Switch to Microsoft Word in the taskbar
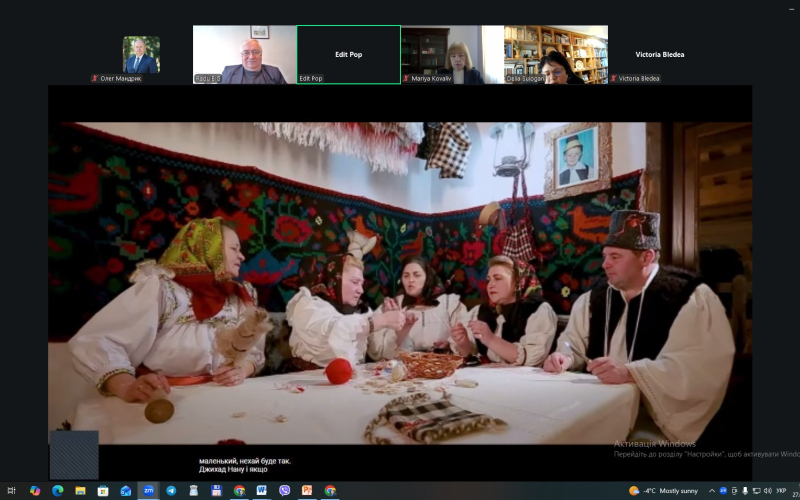This screenshot has width=800, height=500. [x=261, y=490]
